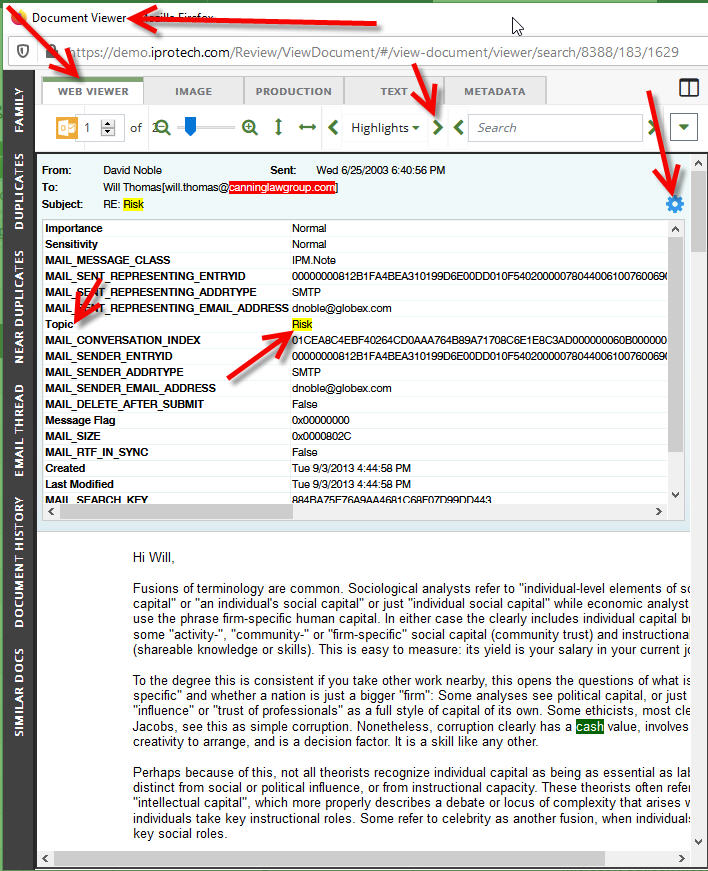Click the zoom level slider handle
This screenshot has height=871, width=708.
point(190,126)
